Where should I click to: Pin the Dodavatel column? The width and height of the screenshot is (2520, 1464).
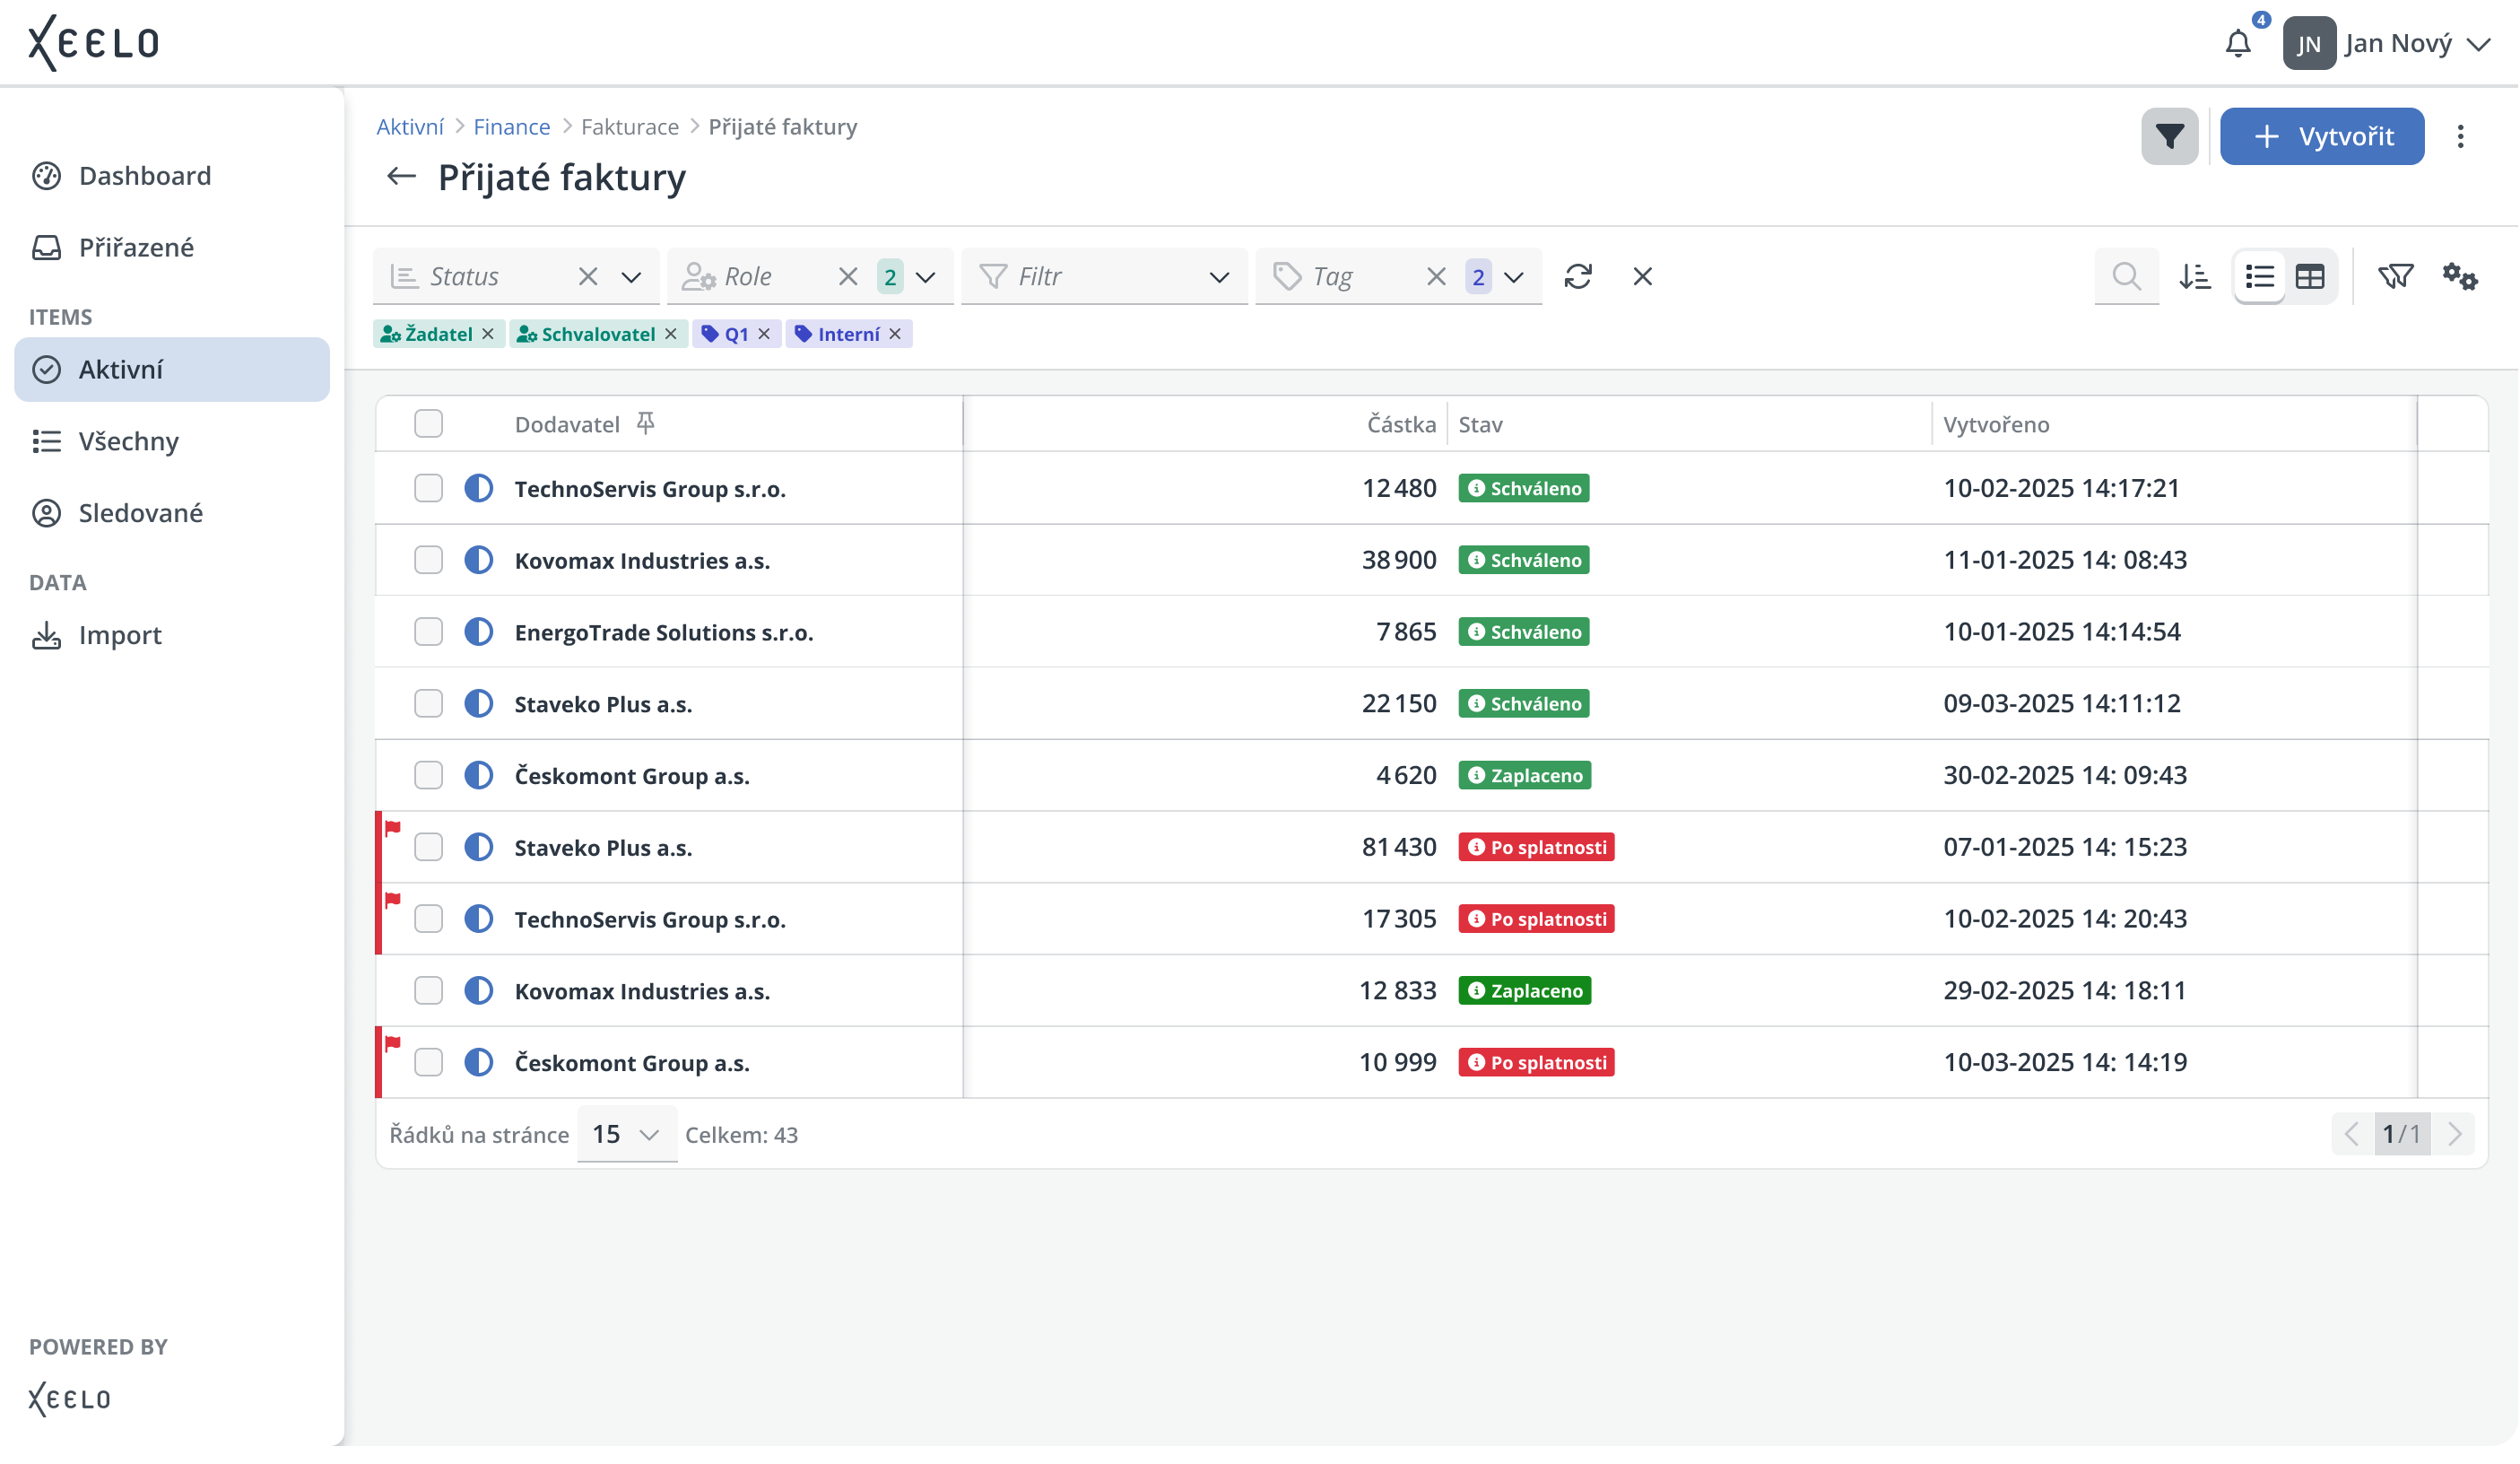(646, 423)
